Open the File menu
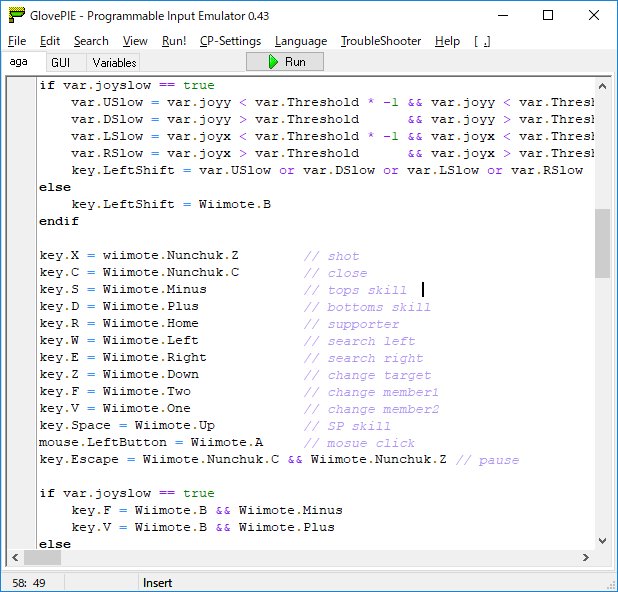Viewport: 618px width, 592px height. coord(17,41)
